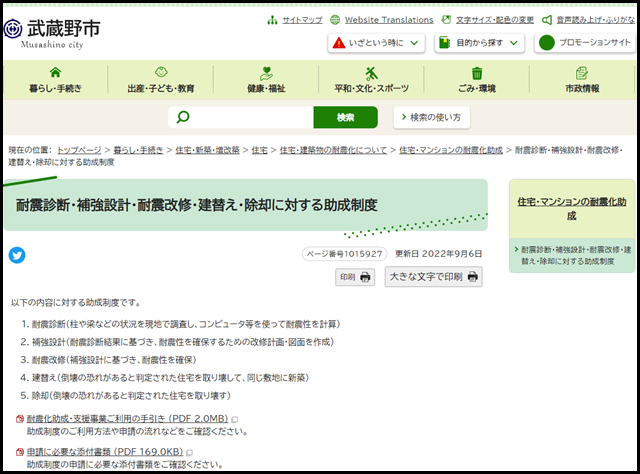Share page via Twitter bird icon
640x474 pixels.
(17, 255)
